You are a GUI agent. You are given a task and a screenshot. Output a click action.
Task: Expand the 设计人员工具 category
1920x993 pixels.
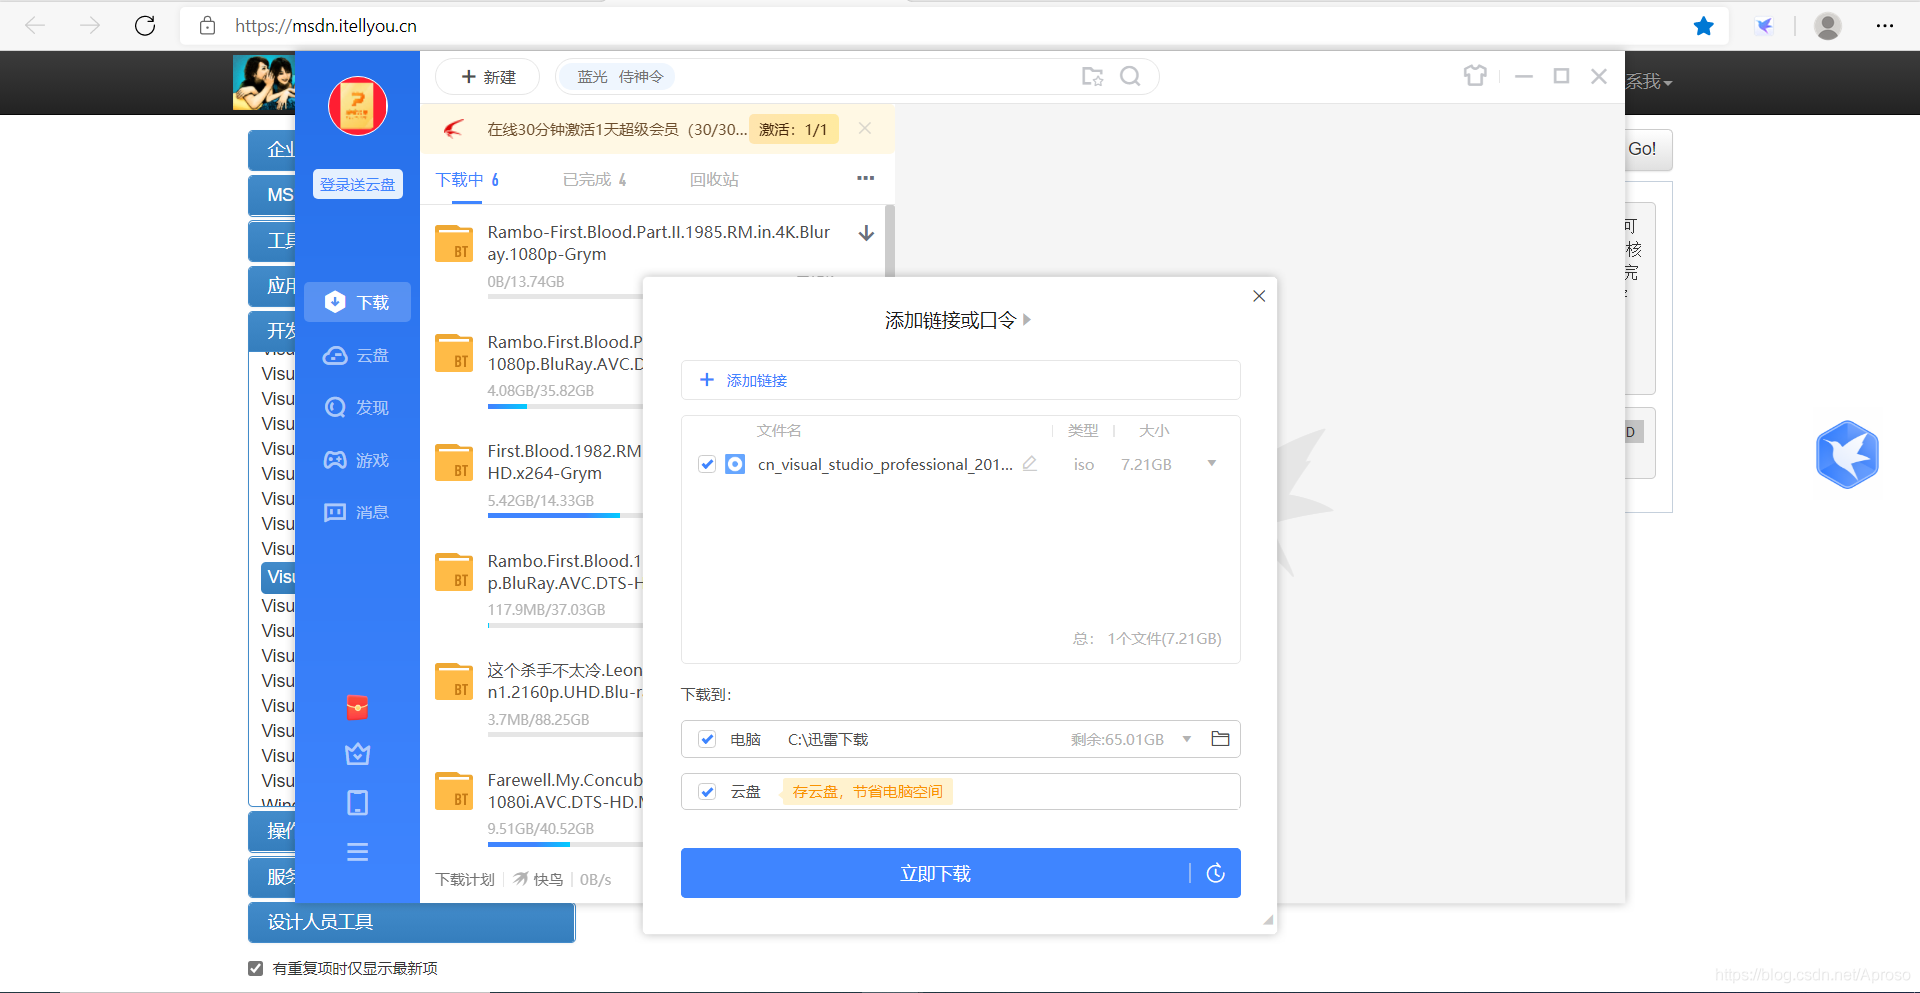(x=411, y=922)
